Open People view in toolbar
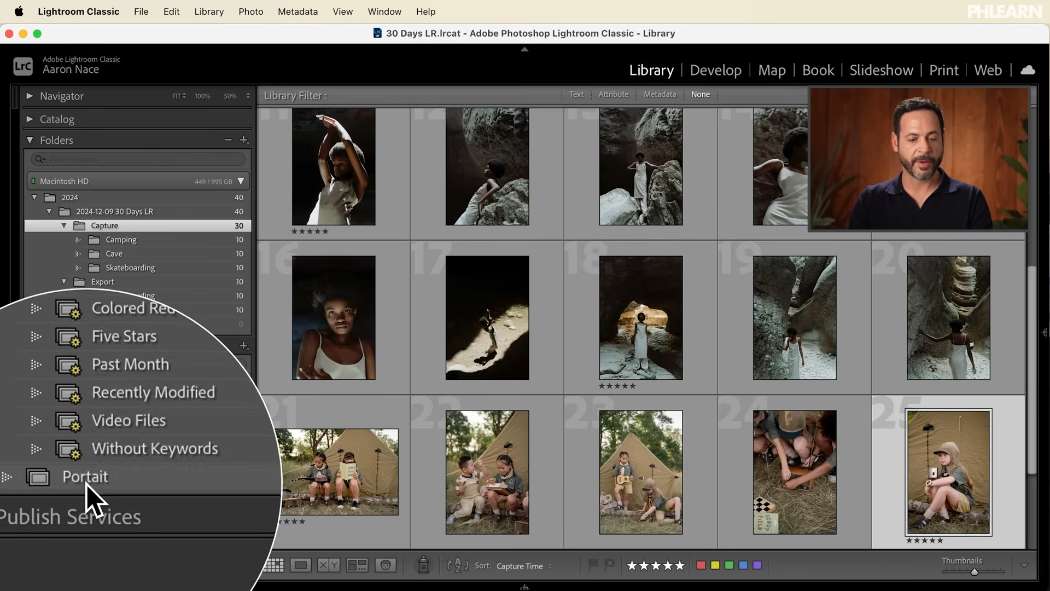Image resolution: width=1050 pixels, height=591 pixels. point(386,566)
